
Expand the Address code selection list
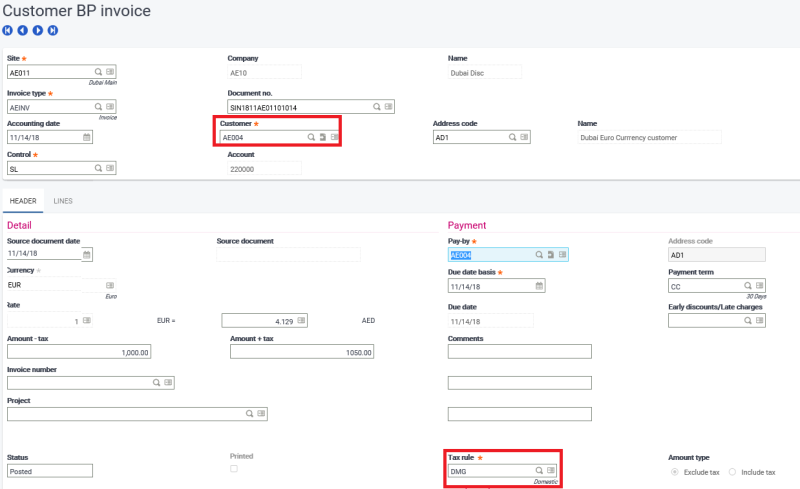click(x=523, y=137)
